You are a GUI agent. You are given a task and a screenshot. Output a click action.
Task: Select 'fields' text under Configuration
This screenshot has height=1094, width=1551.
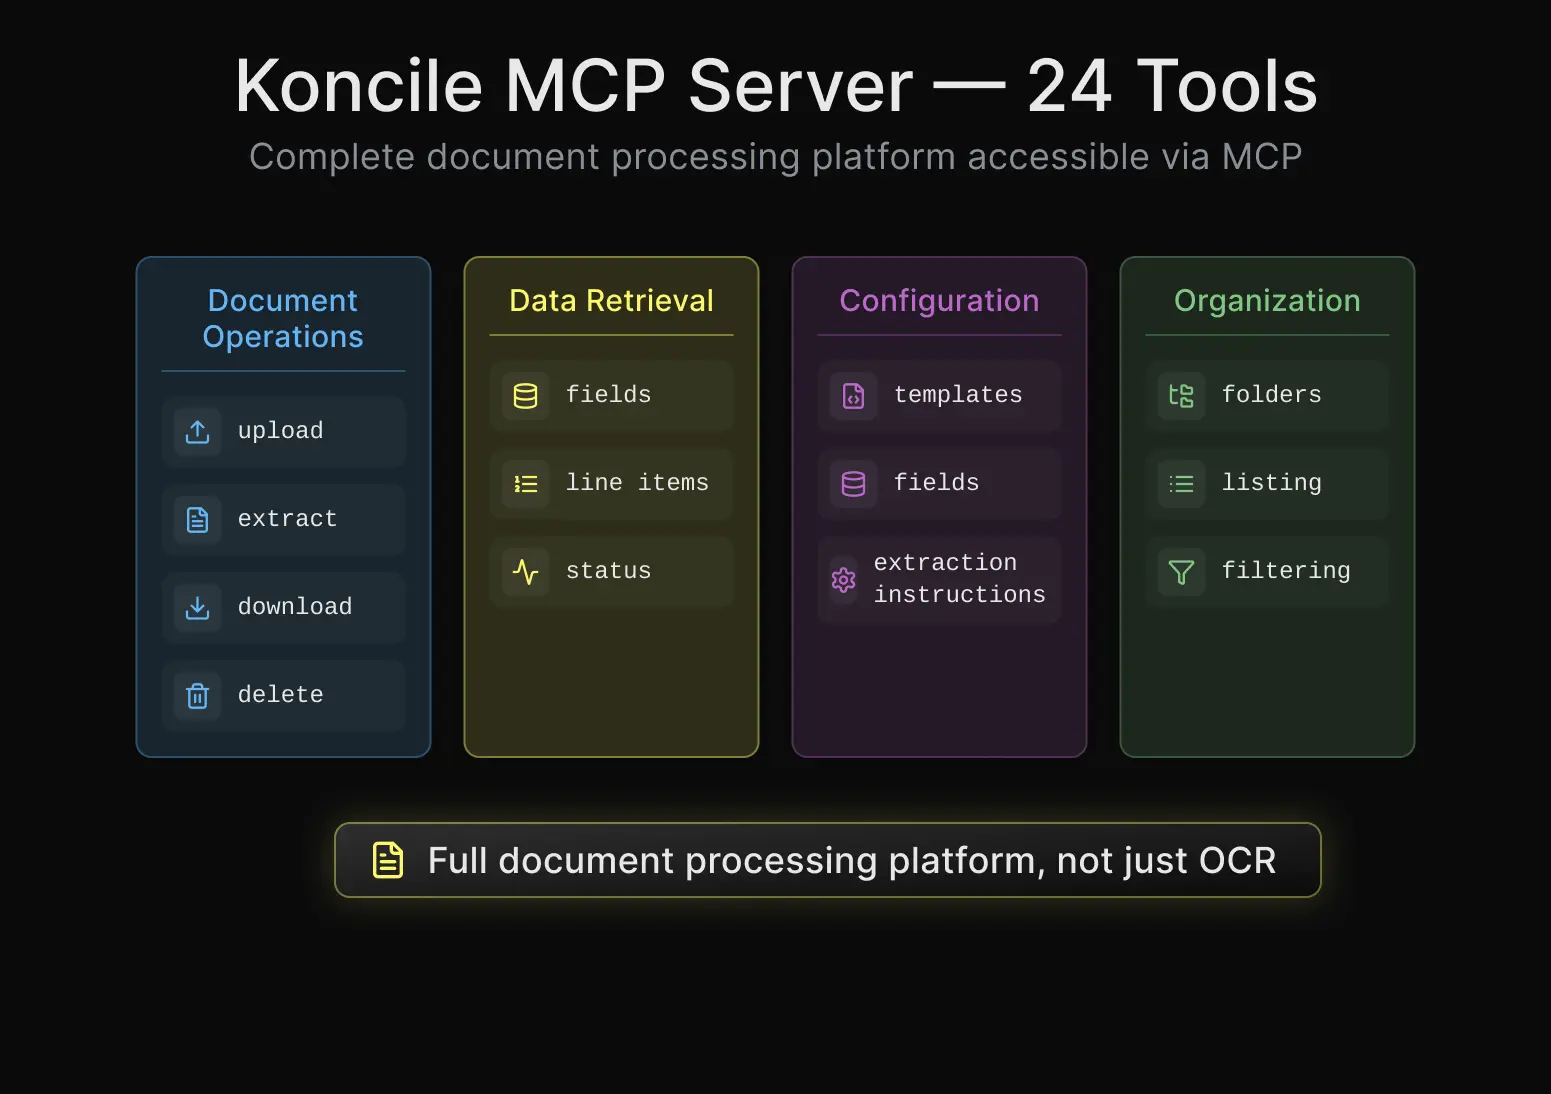point(937,483)
